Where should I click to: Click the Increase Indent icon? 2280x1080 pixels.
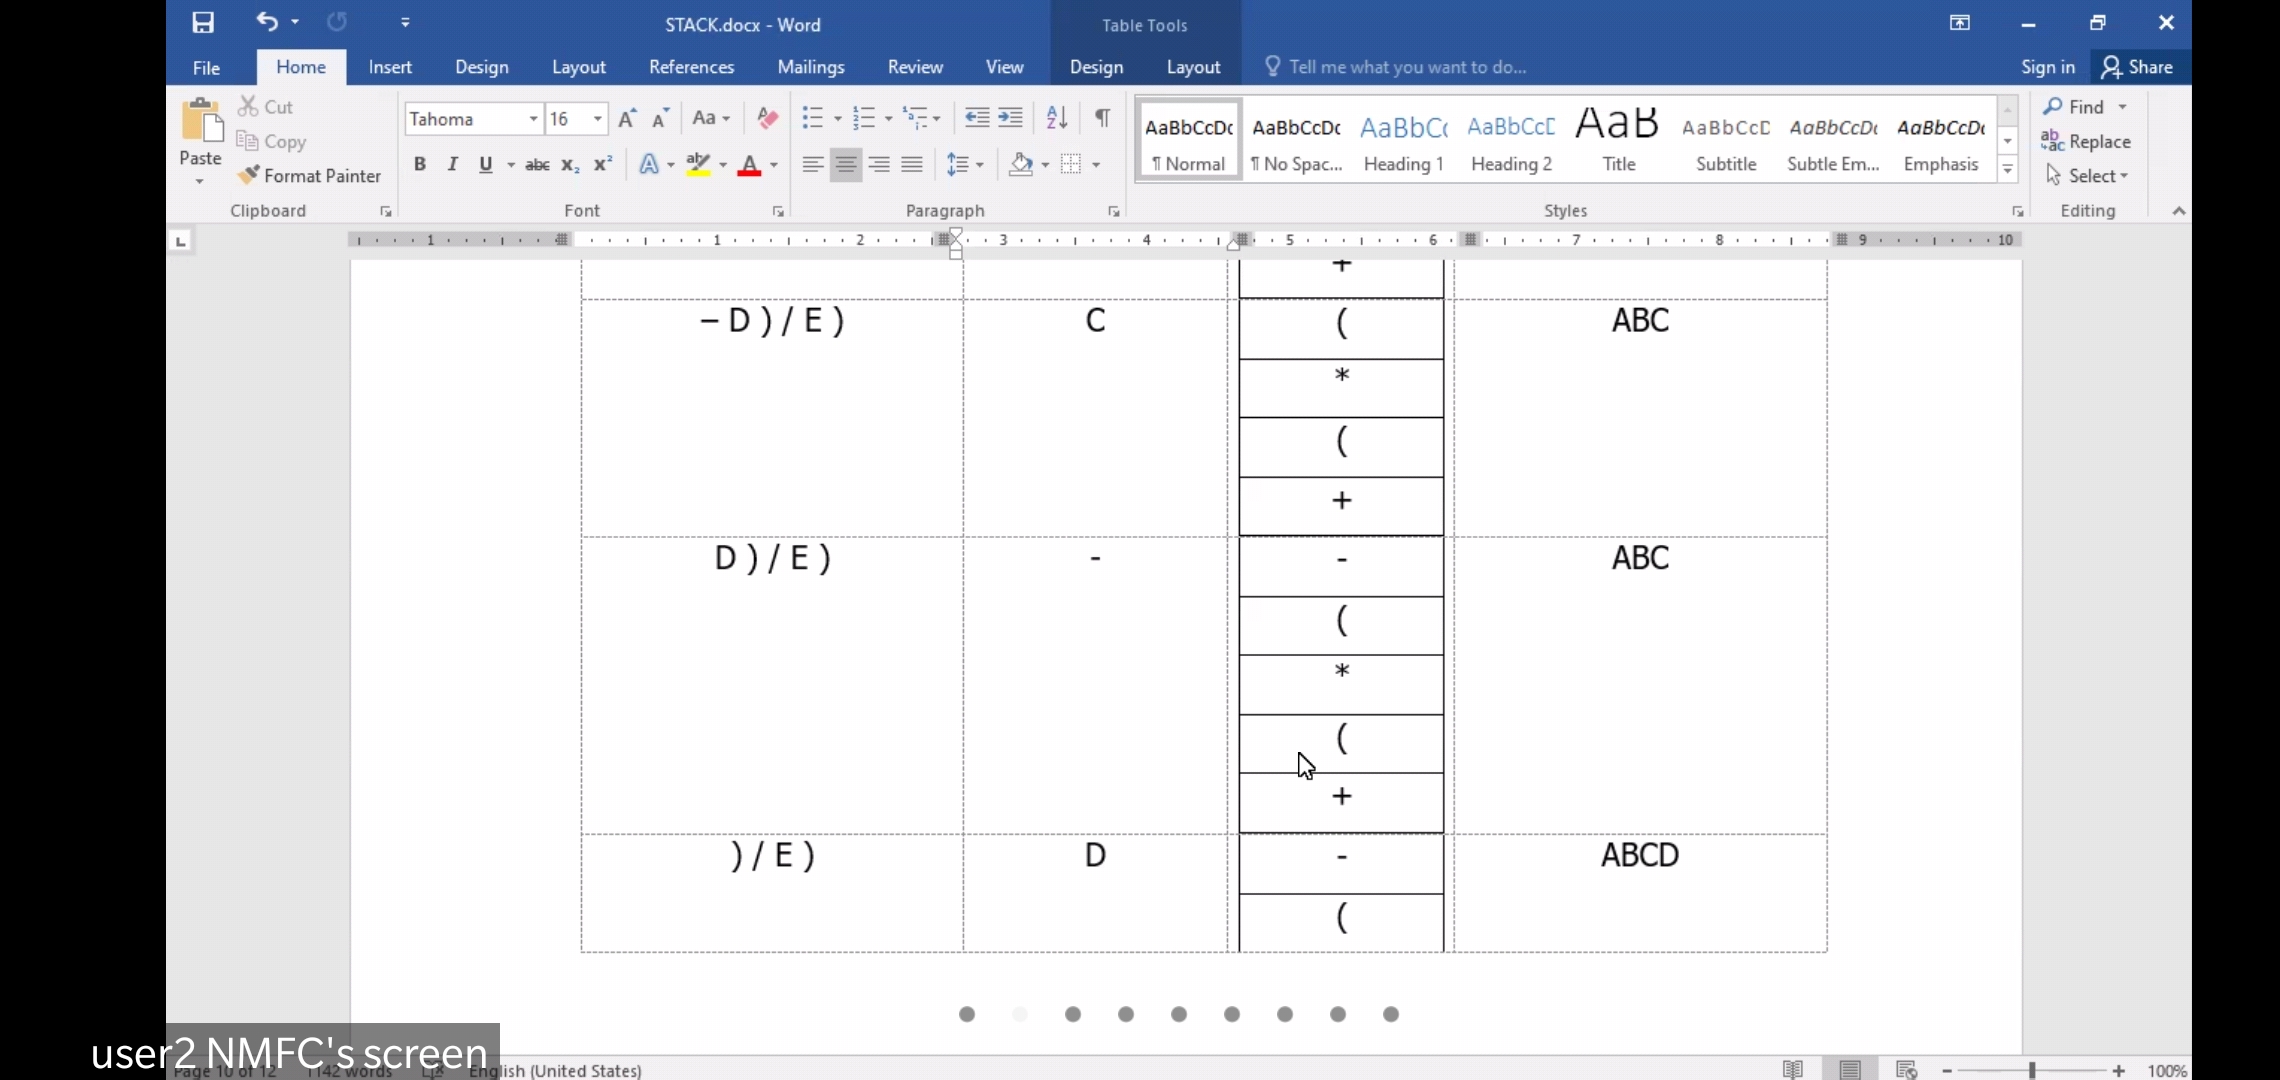click(x=1011, y=118)
